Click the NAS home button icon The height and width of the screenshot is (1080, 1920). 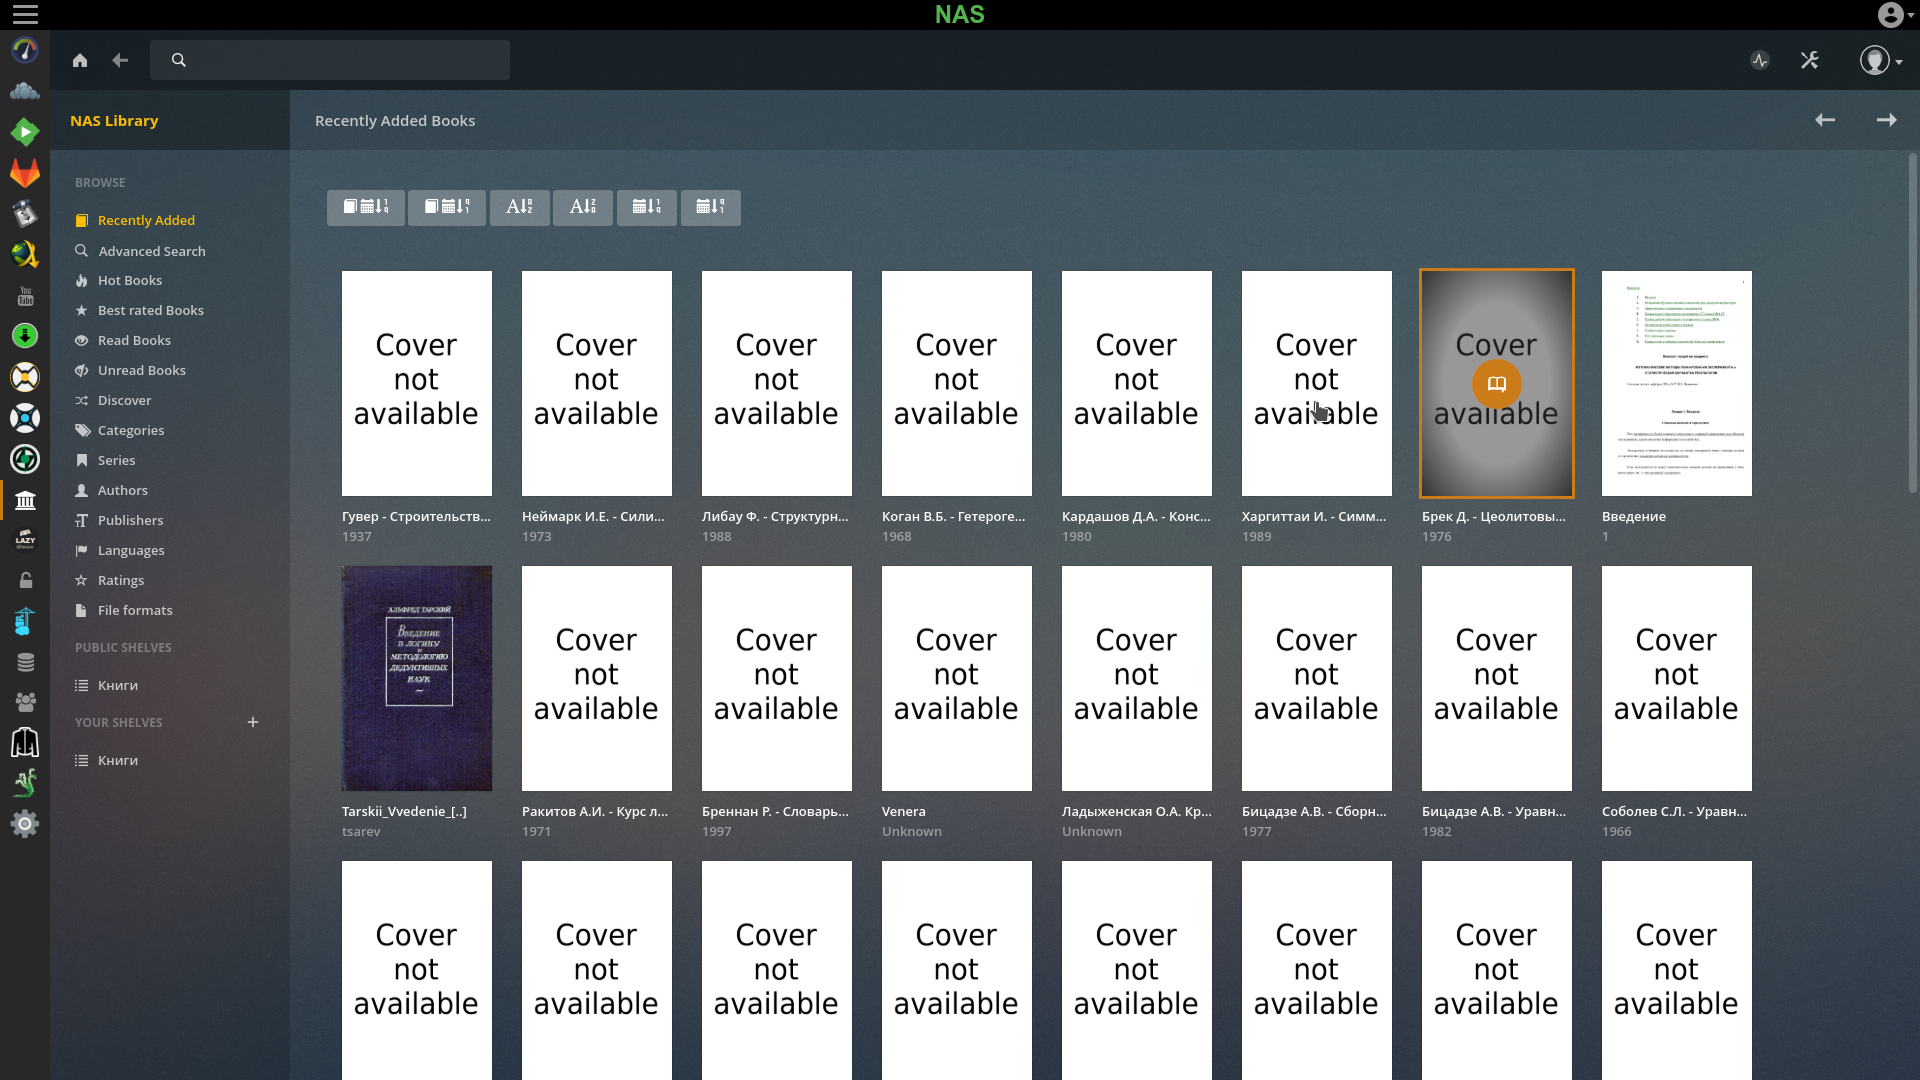(x=80, y=61)
